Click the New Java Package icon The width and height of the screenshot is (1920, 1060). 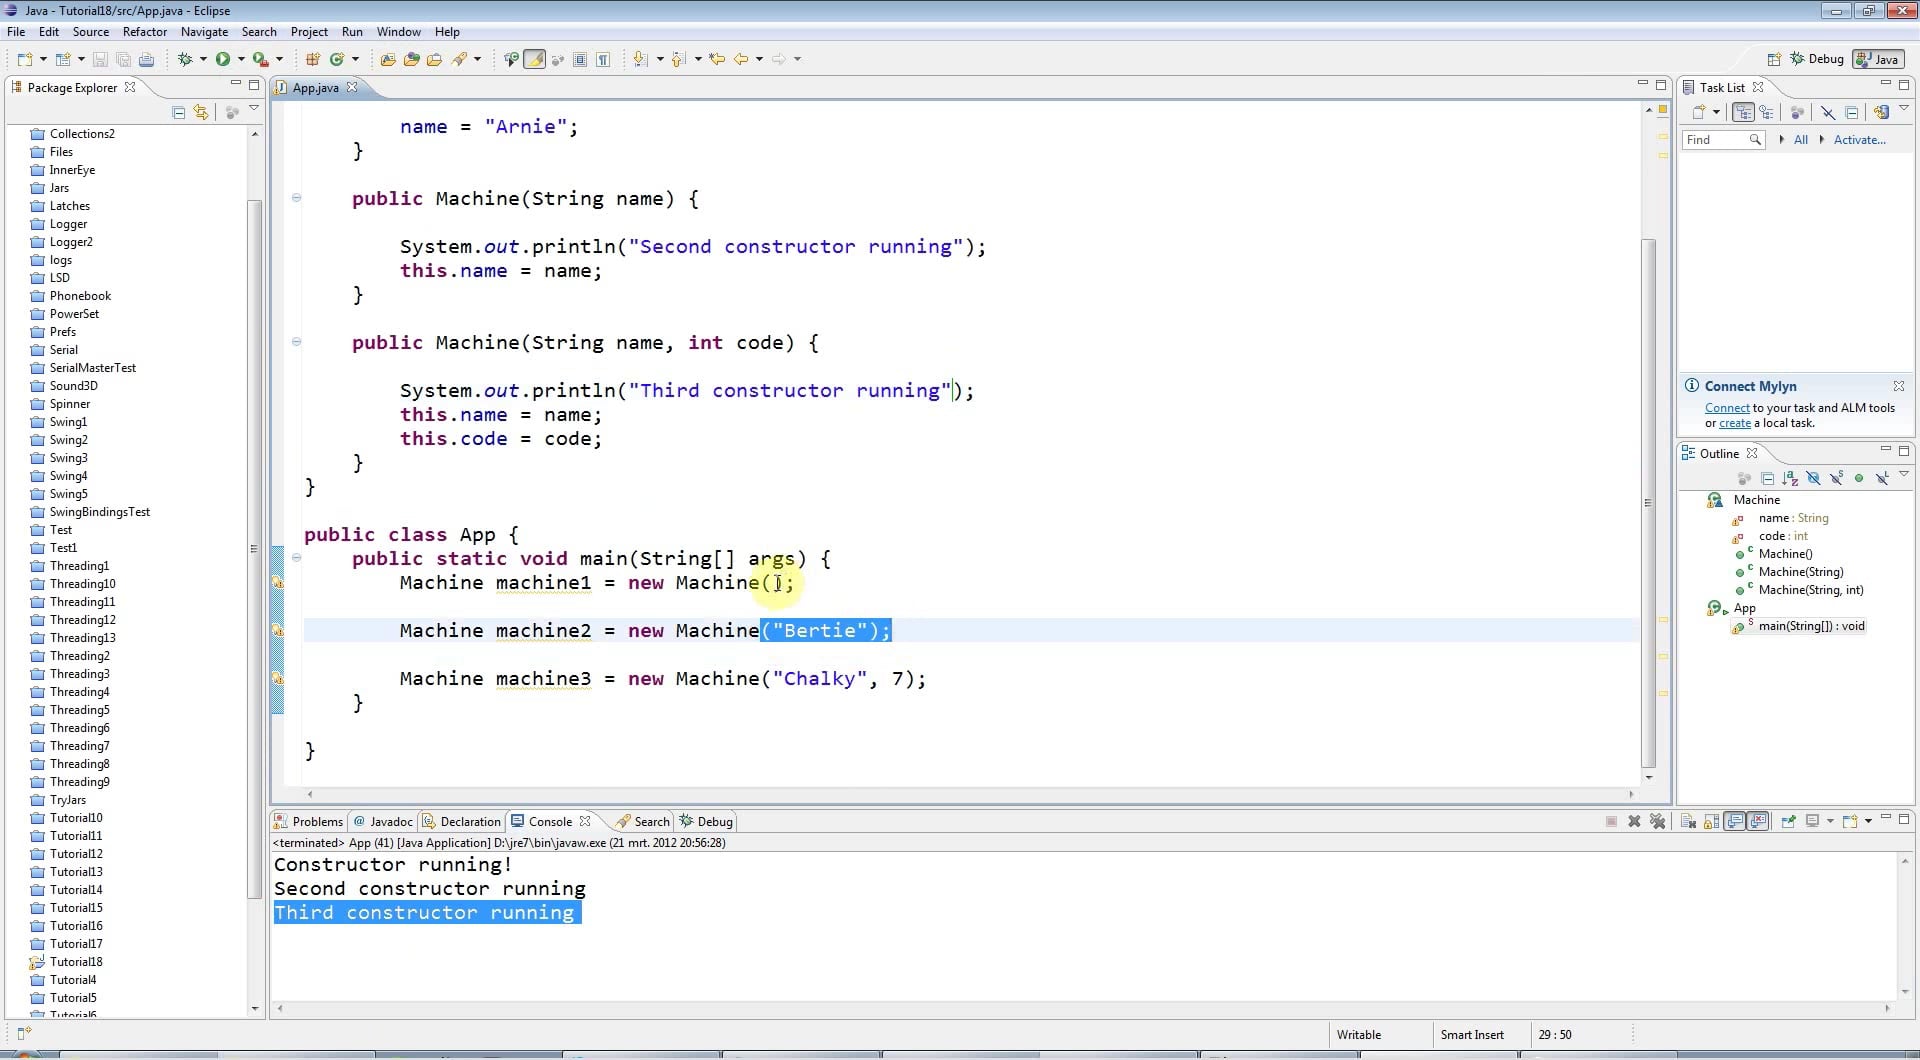[313, 59]
